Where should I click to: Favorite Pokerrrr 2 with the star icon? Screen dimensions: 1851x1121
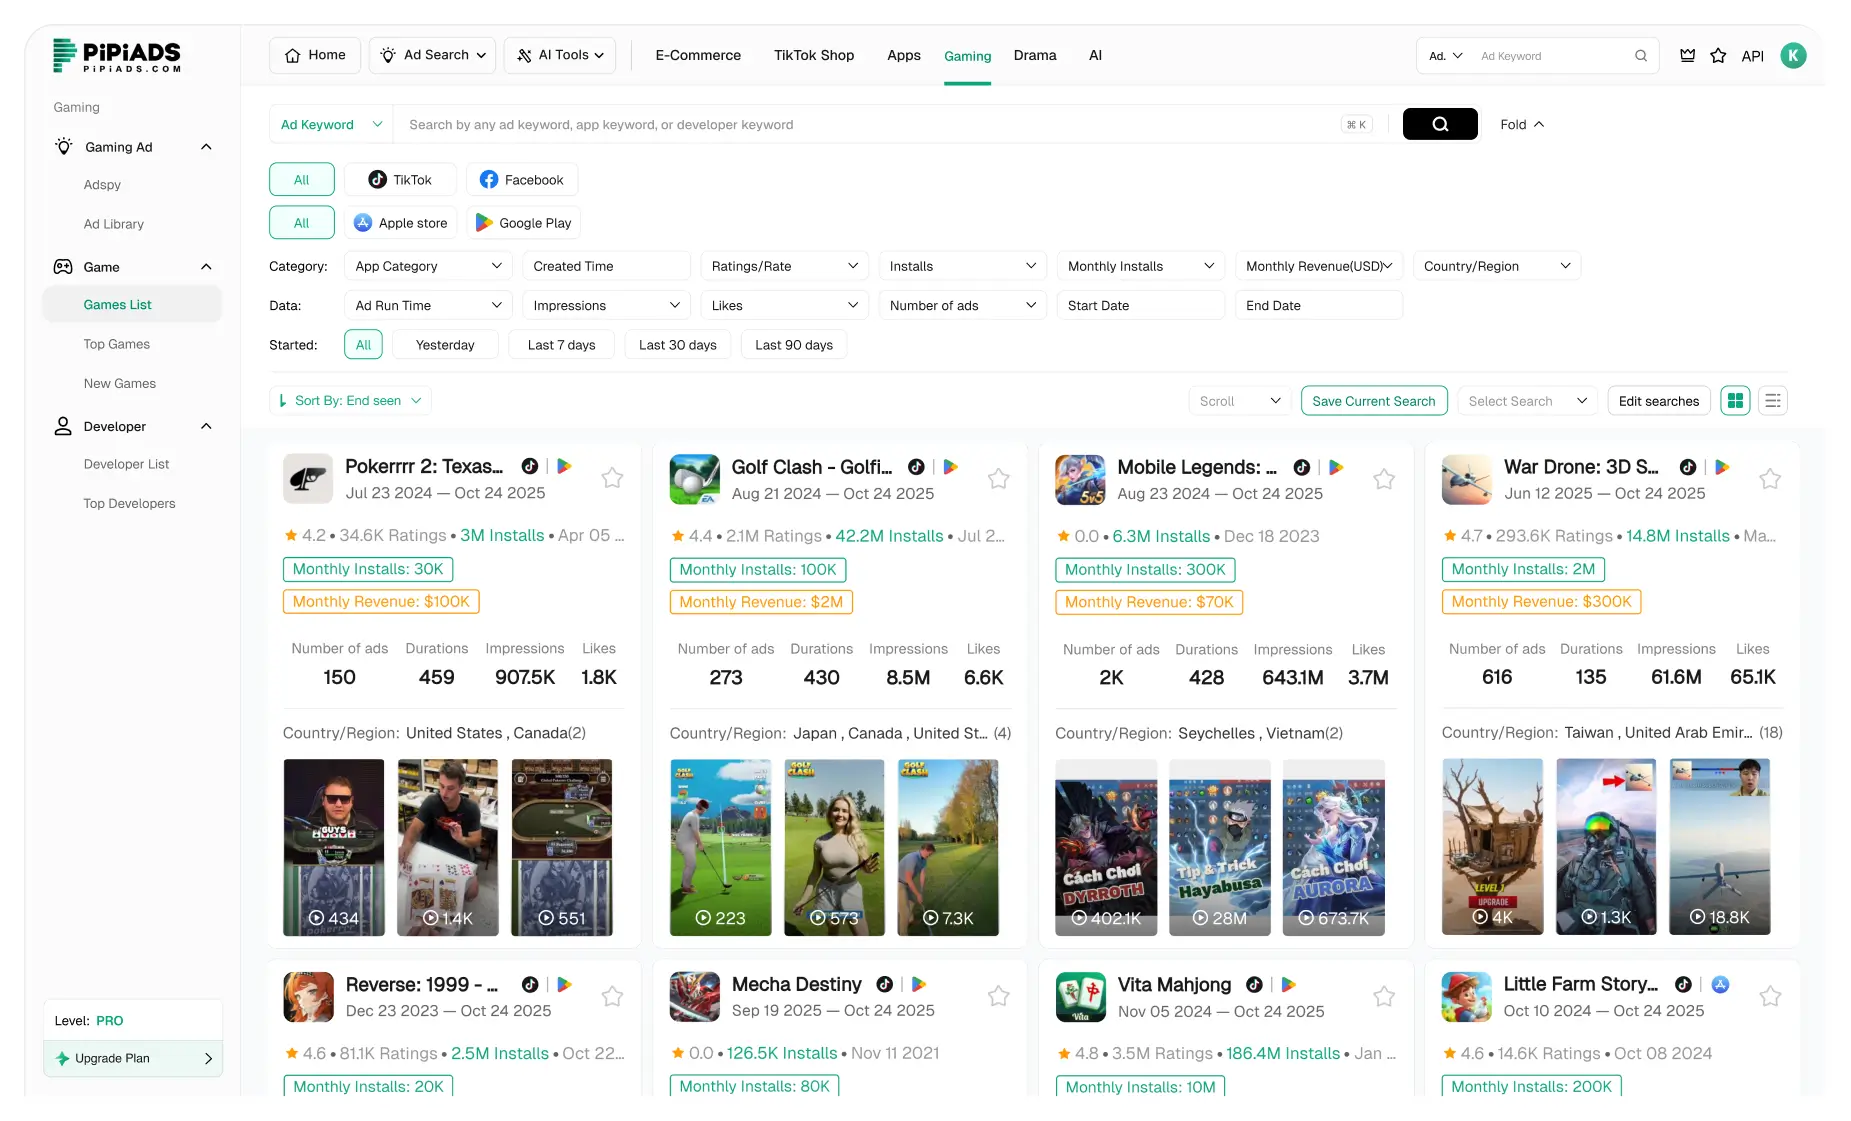612,478
